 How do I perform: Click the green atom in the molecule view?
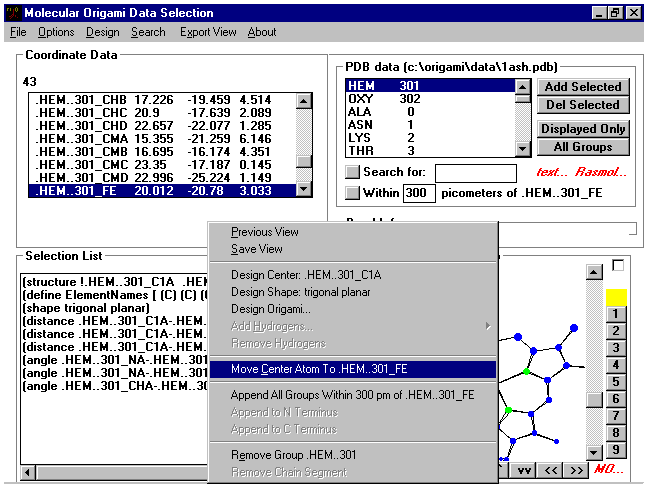(527, 371)
